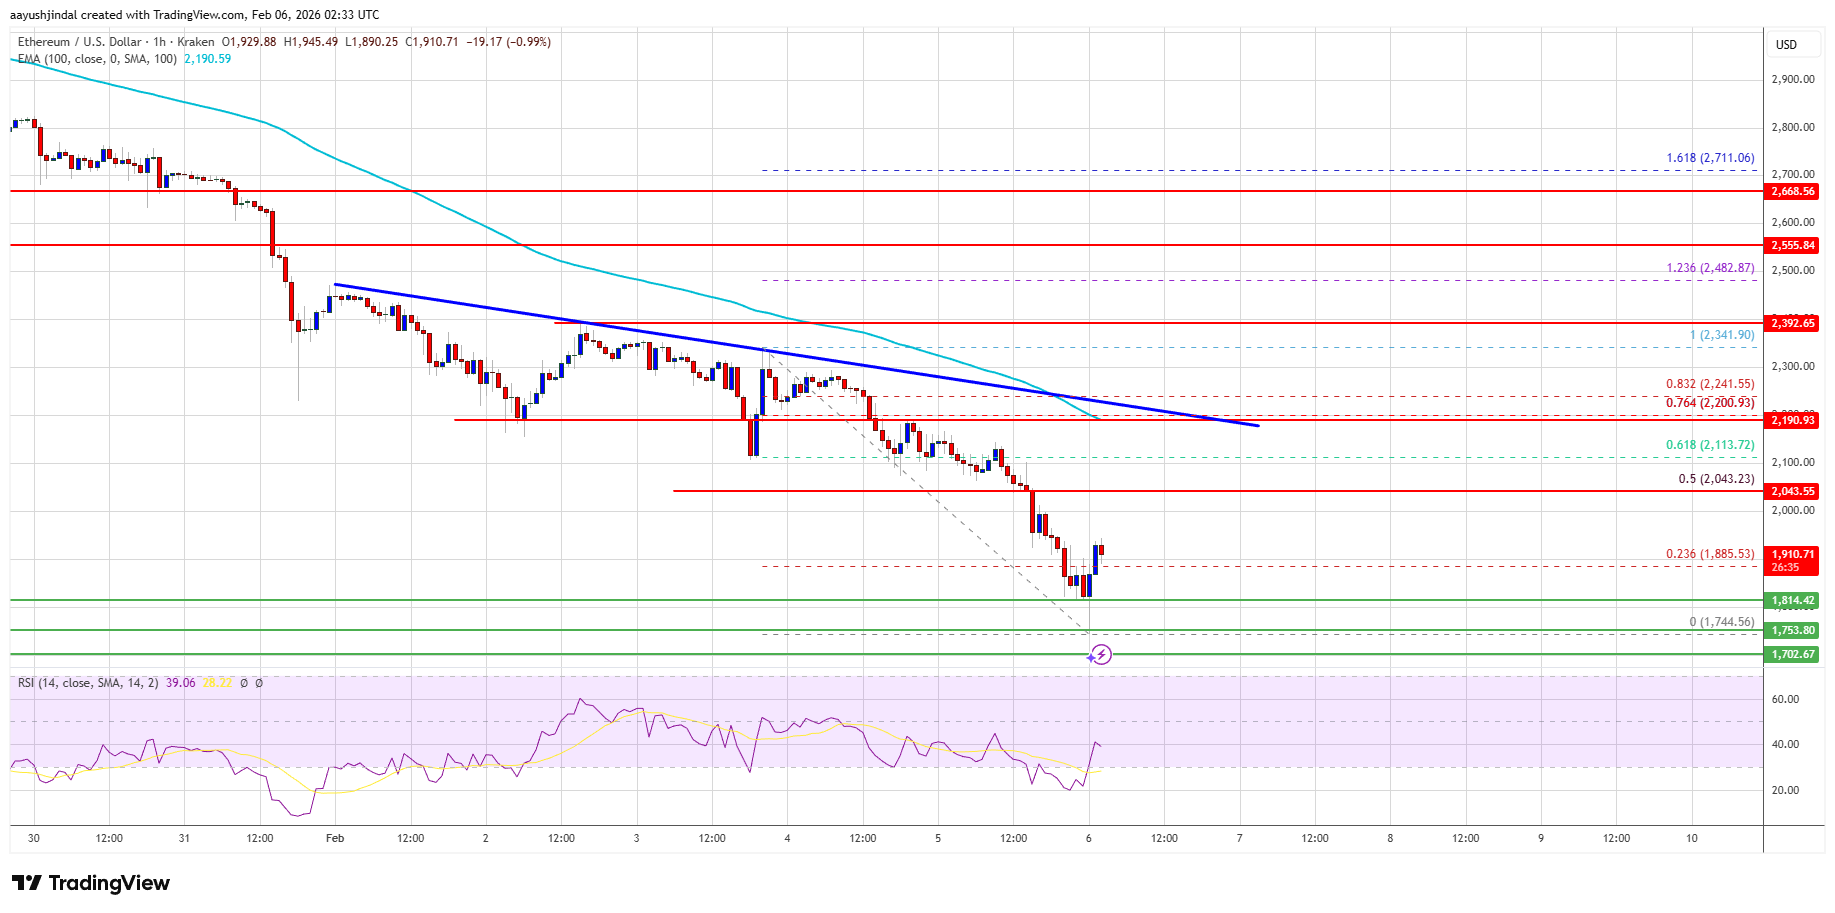The height and width of the screenshot is (913, 1835).
Task: Click the EMA value 2,190.59 in legend
Action: coord(207,59)
